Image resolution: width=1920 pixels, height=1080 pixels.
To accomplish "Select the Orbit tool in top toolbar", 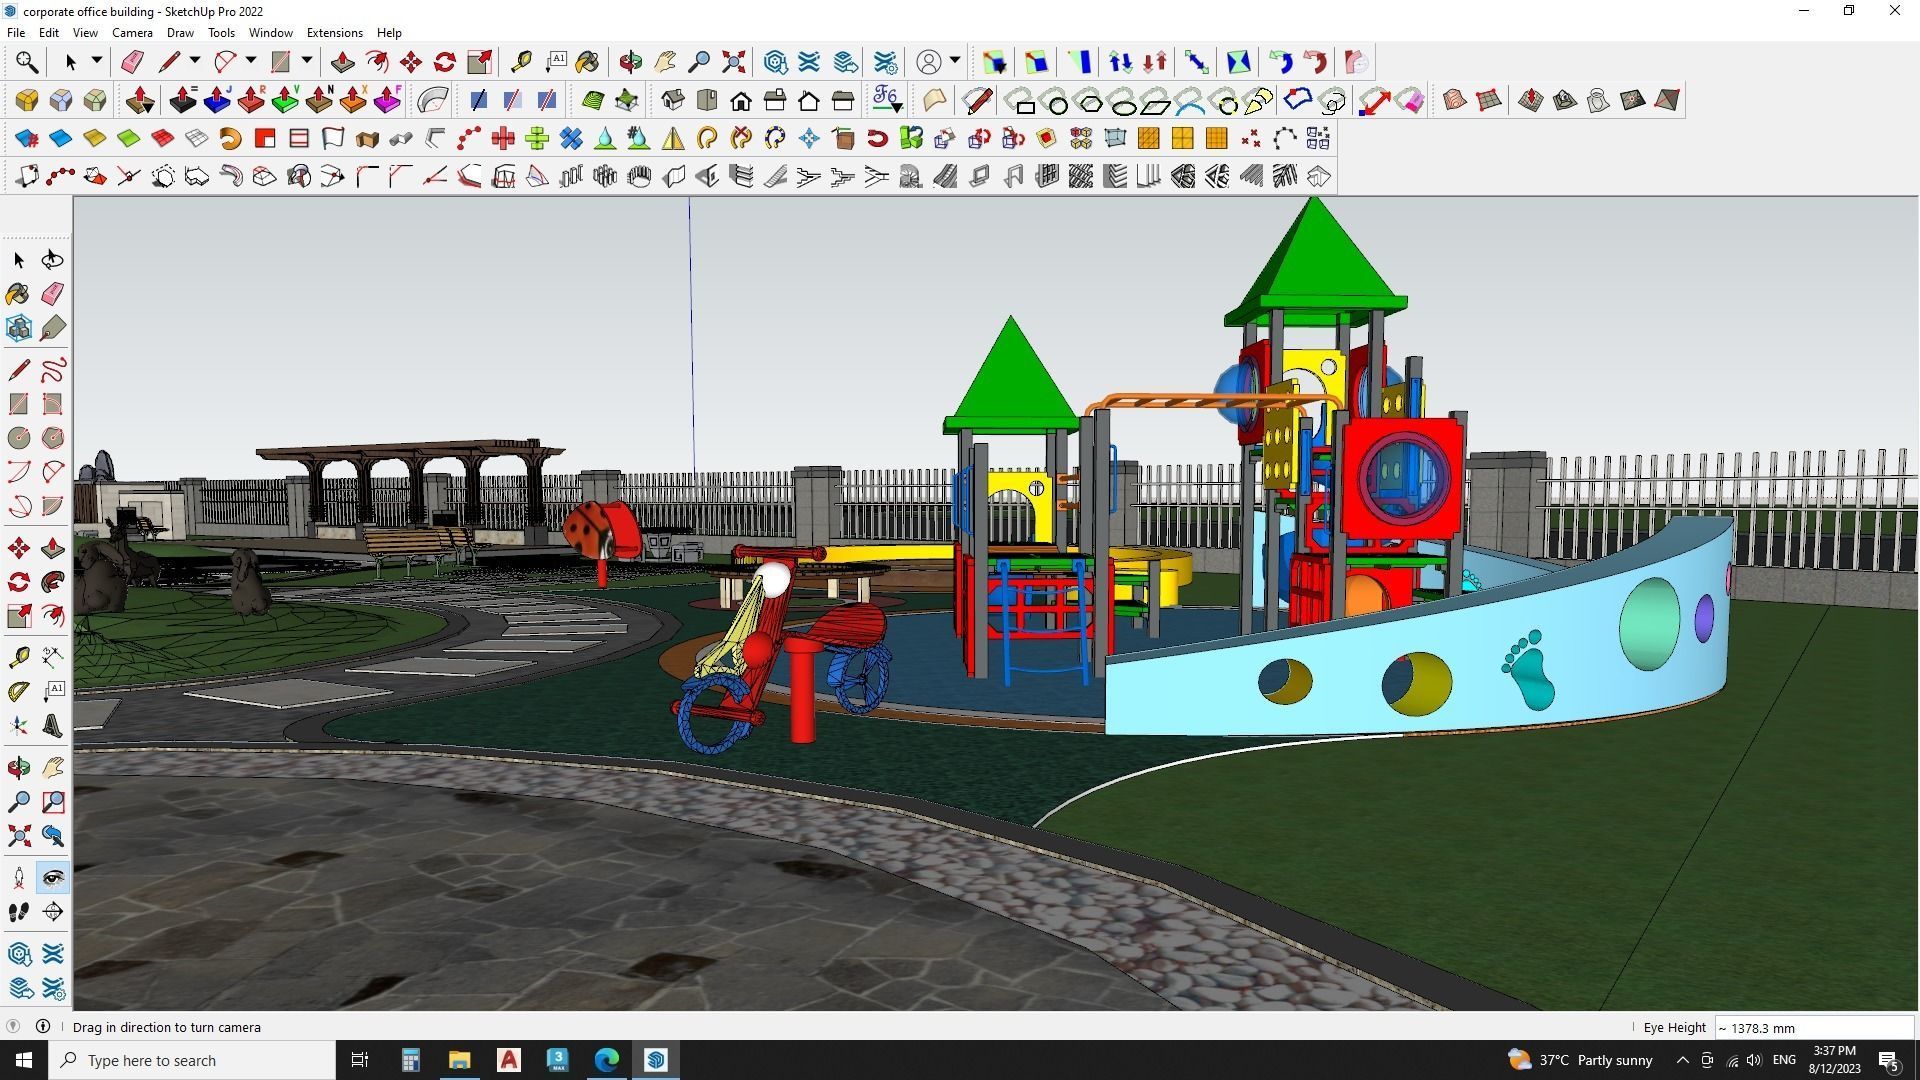I will (x=630, y=62).
